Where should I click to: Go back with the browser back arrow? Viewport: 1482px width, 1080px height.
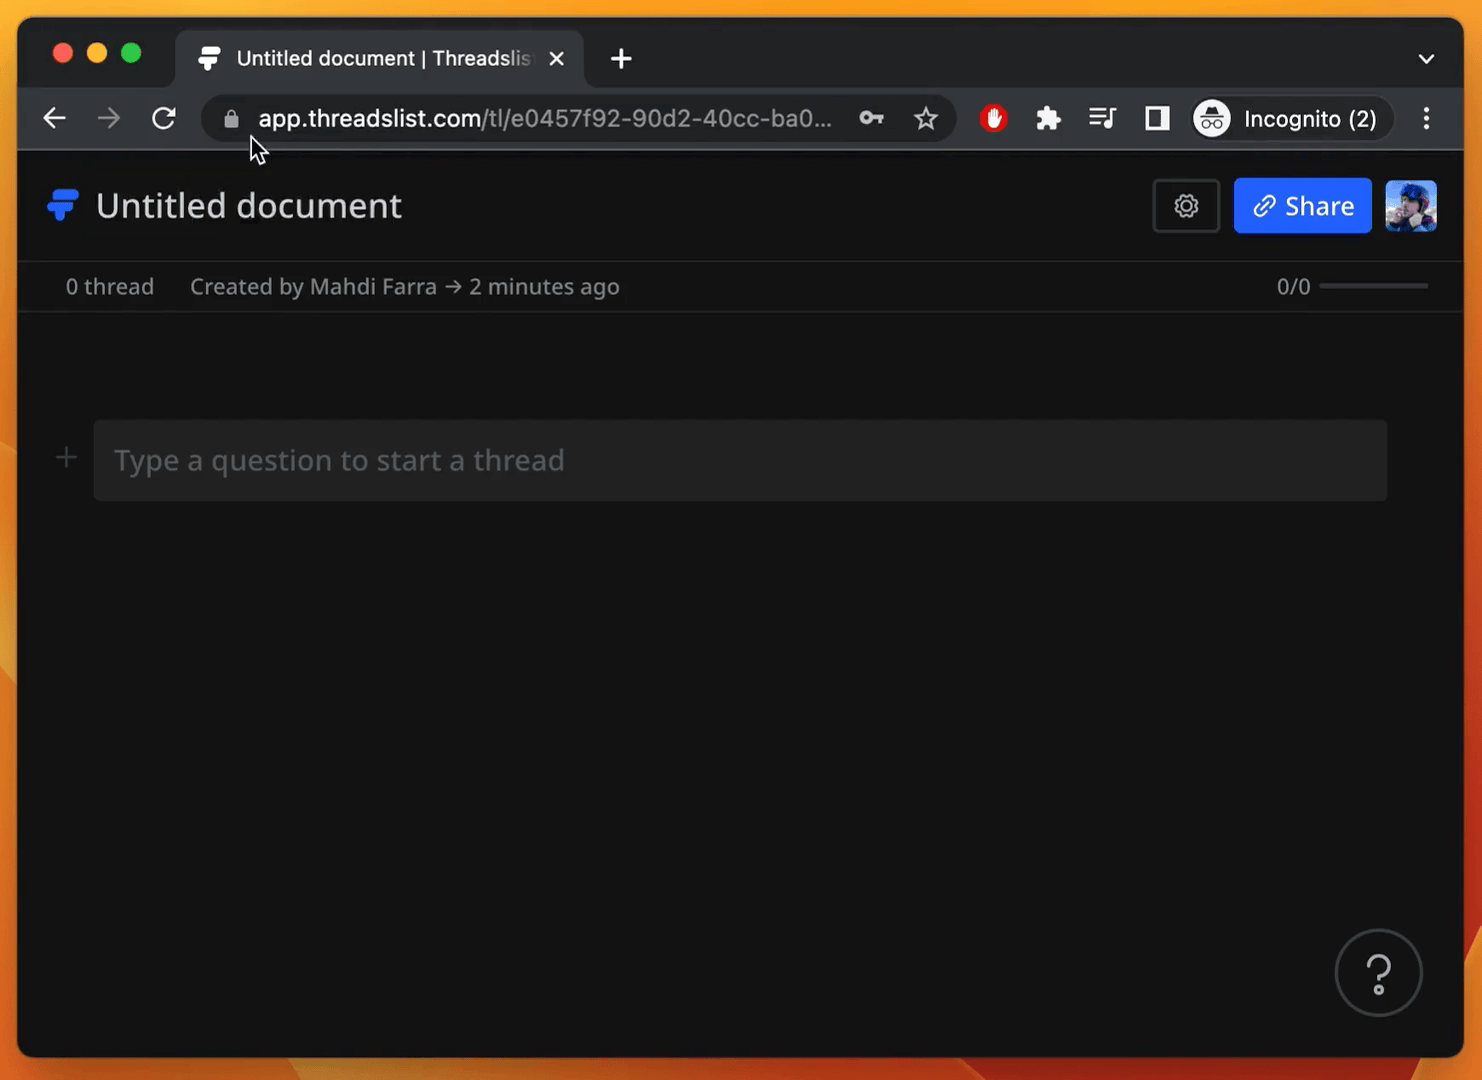coord(55,118)
